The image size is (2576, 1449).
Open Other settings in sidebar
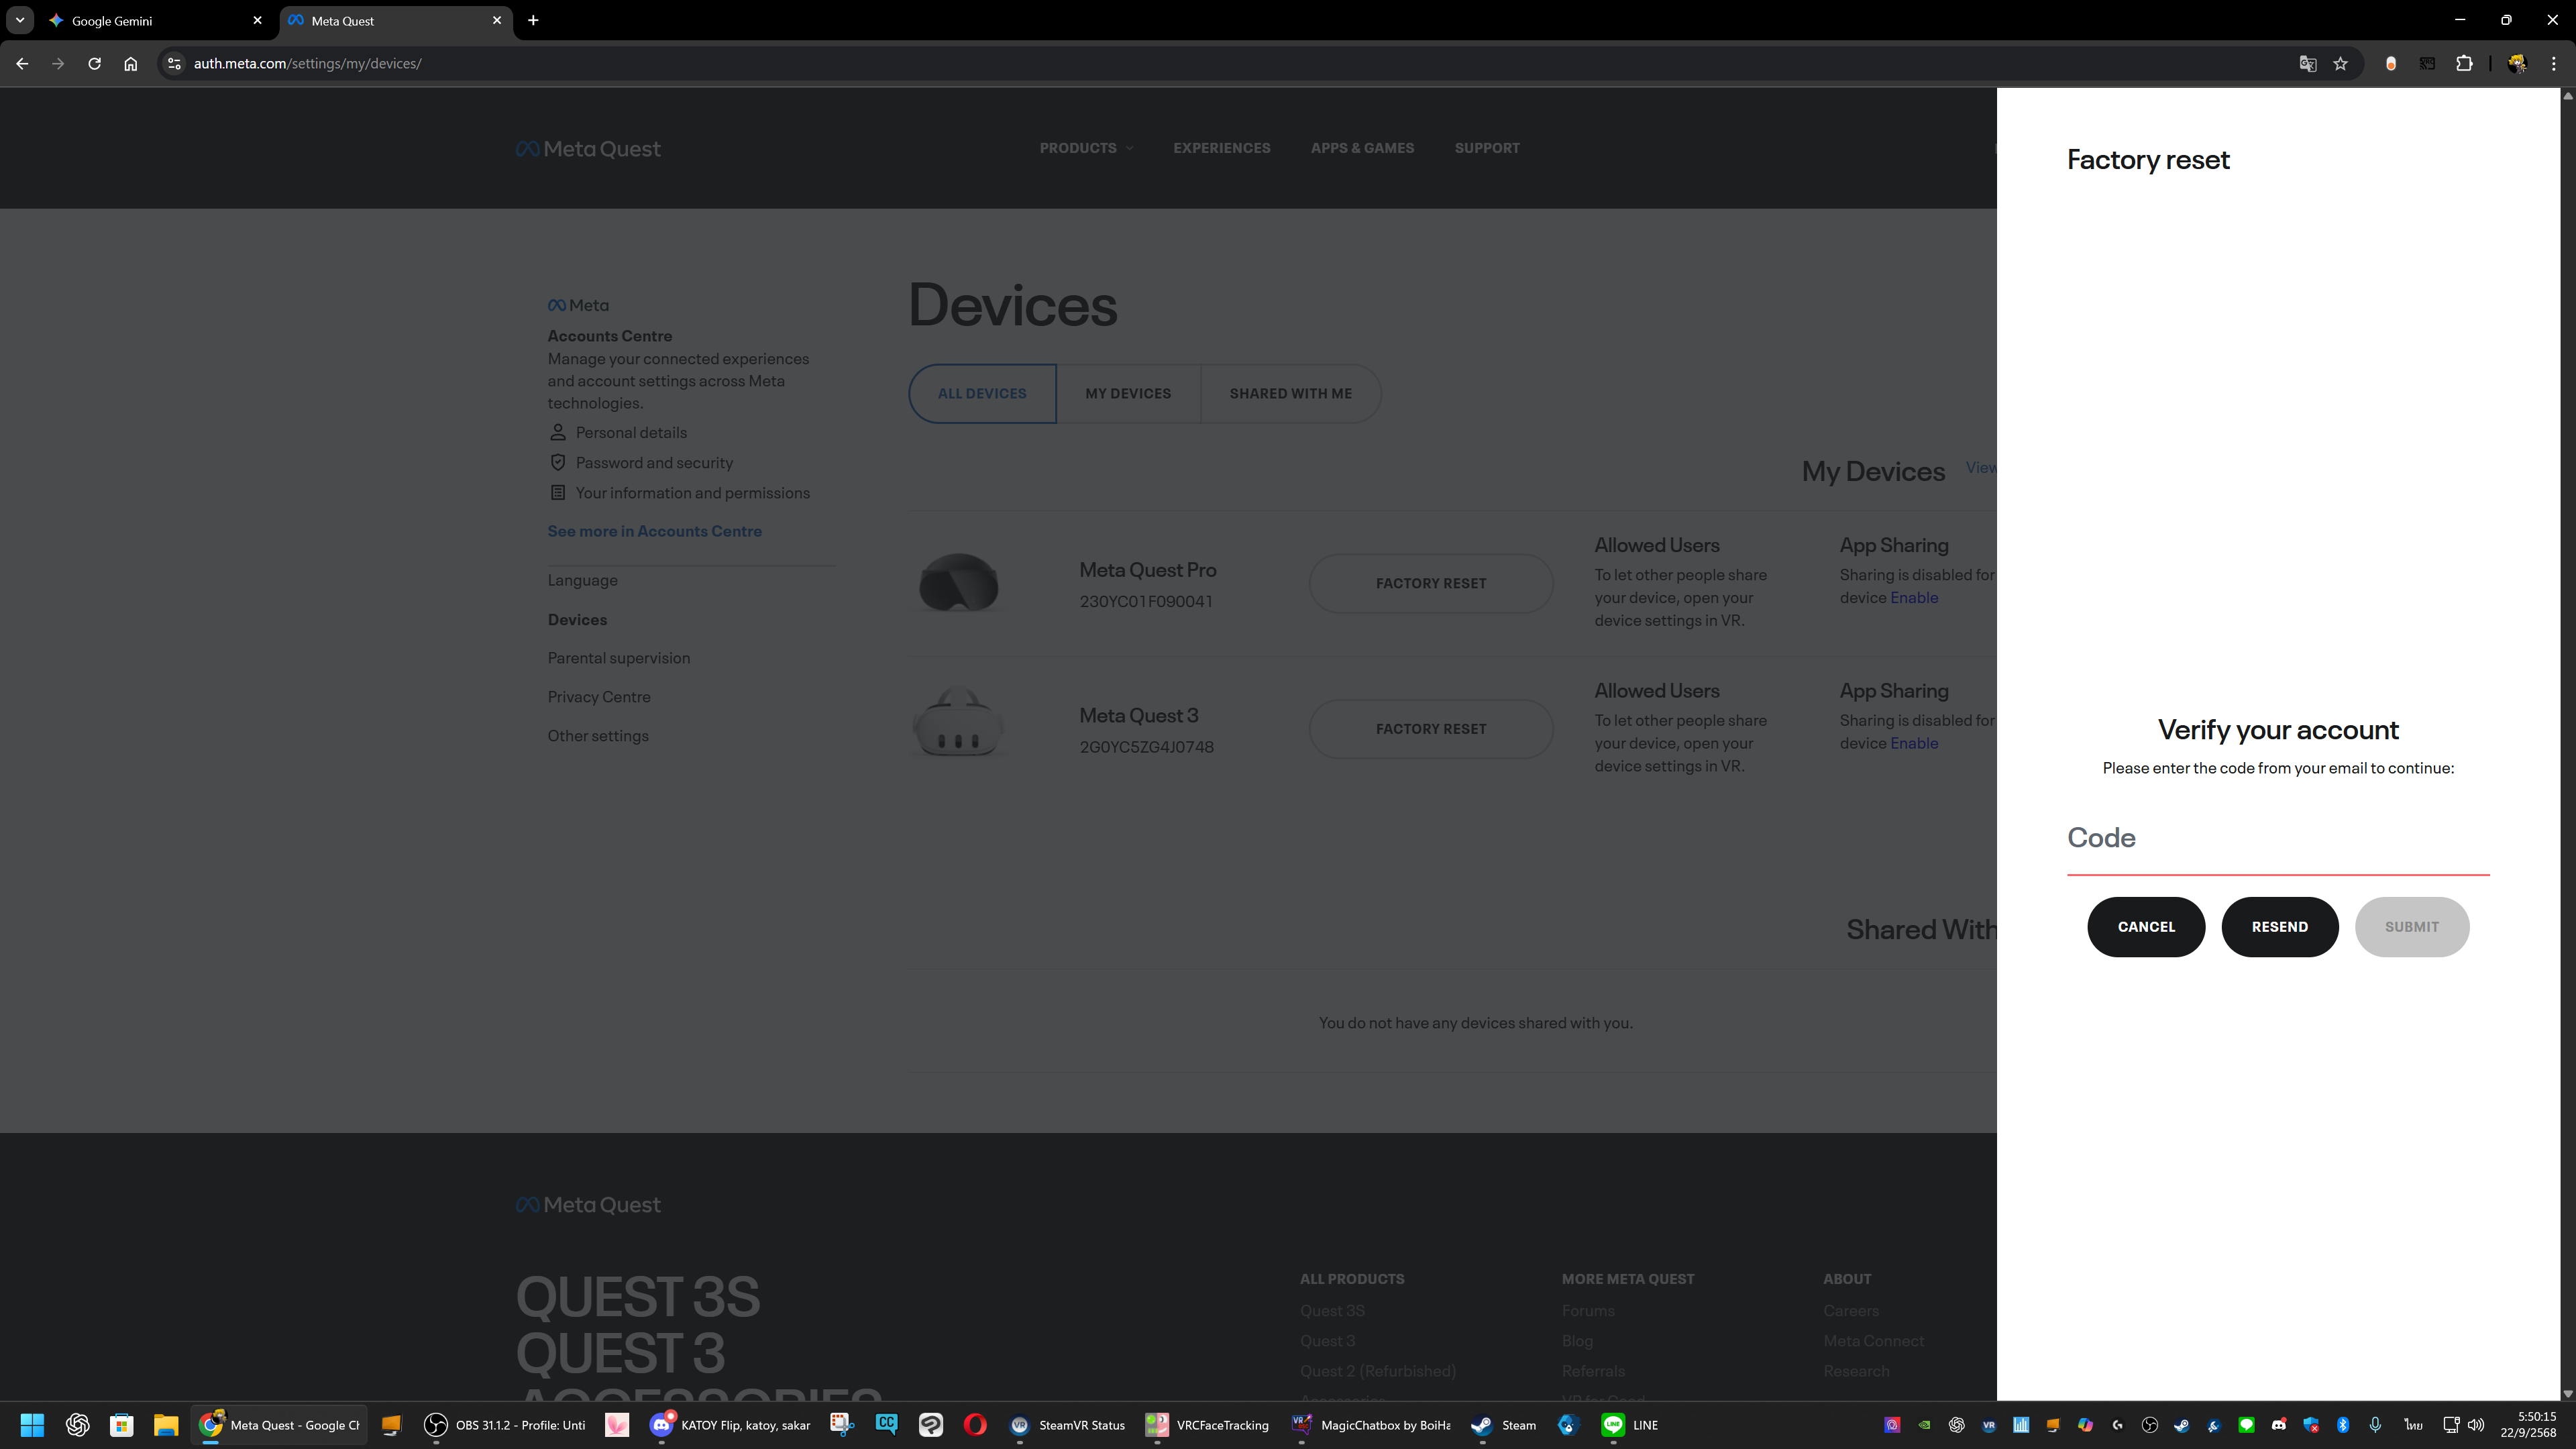click(x=597, y=736)
